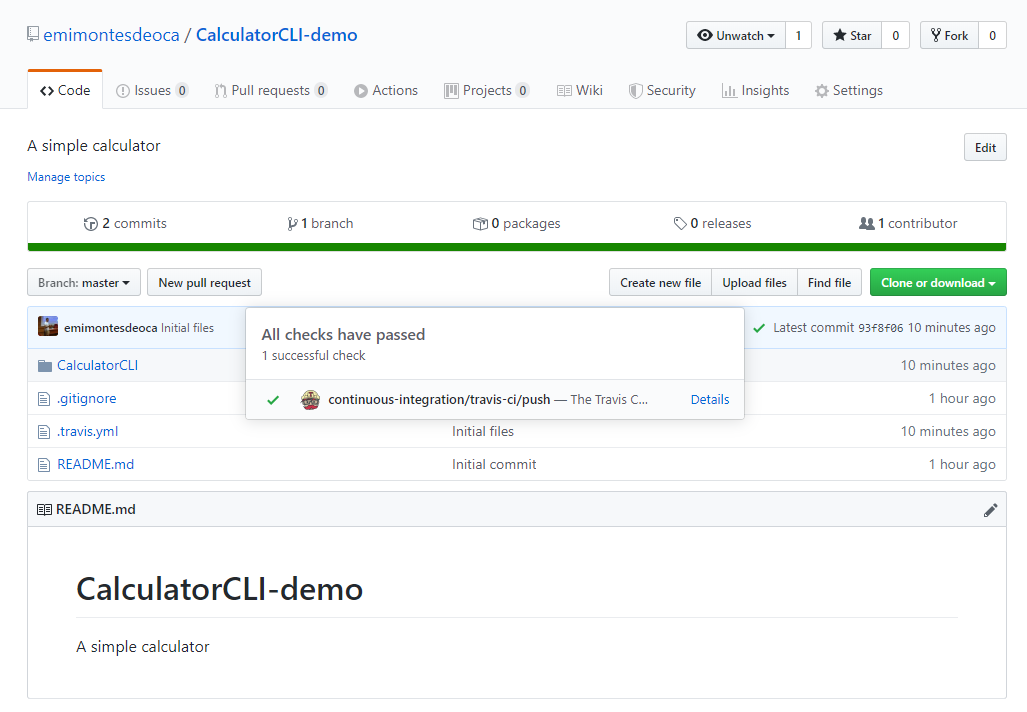Click the pencil icon to edit README.md
The image size is (1027, 712).
(990, 510)
